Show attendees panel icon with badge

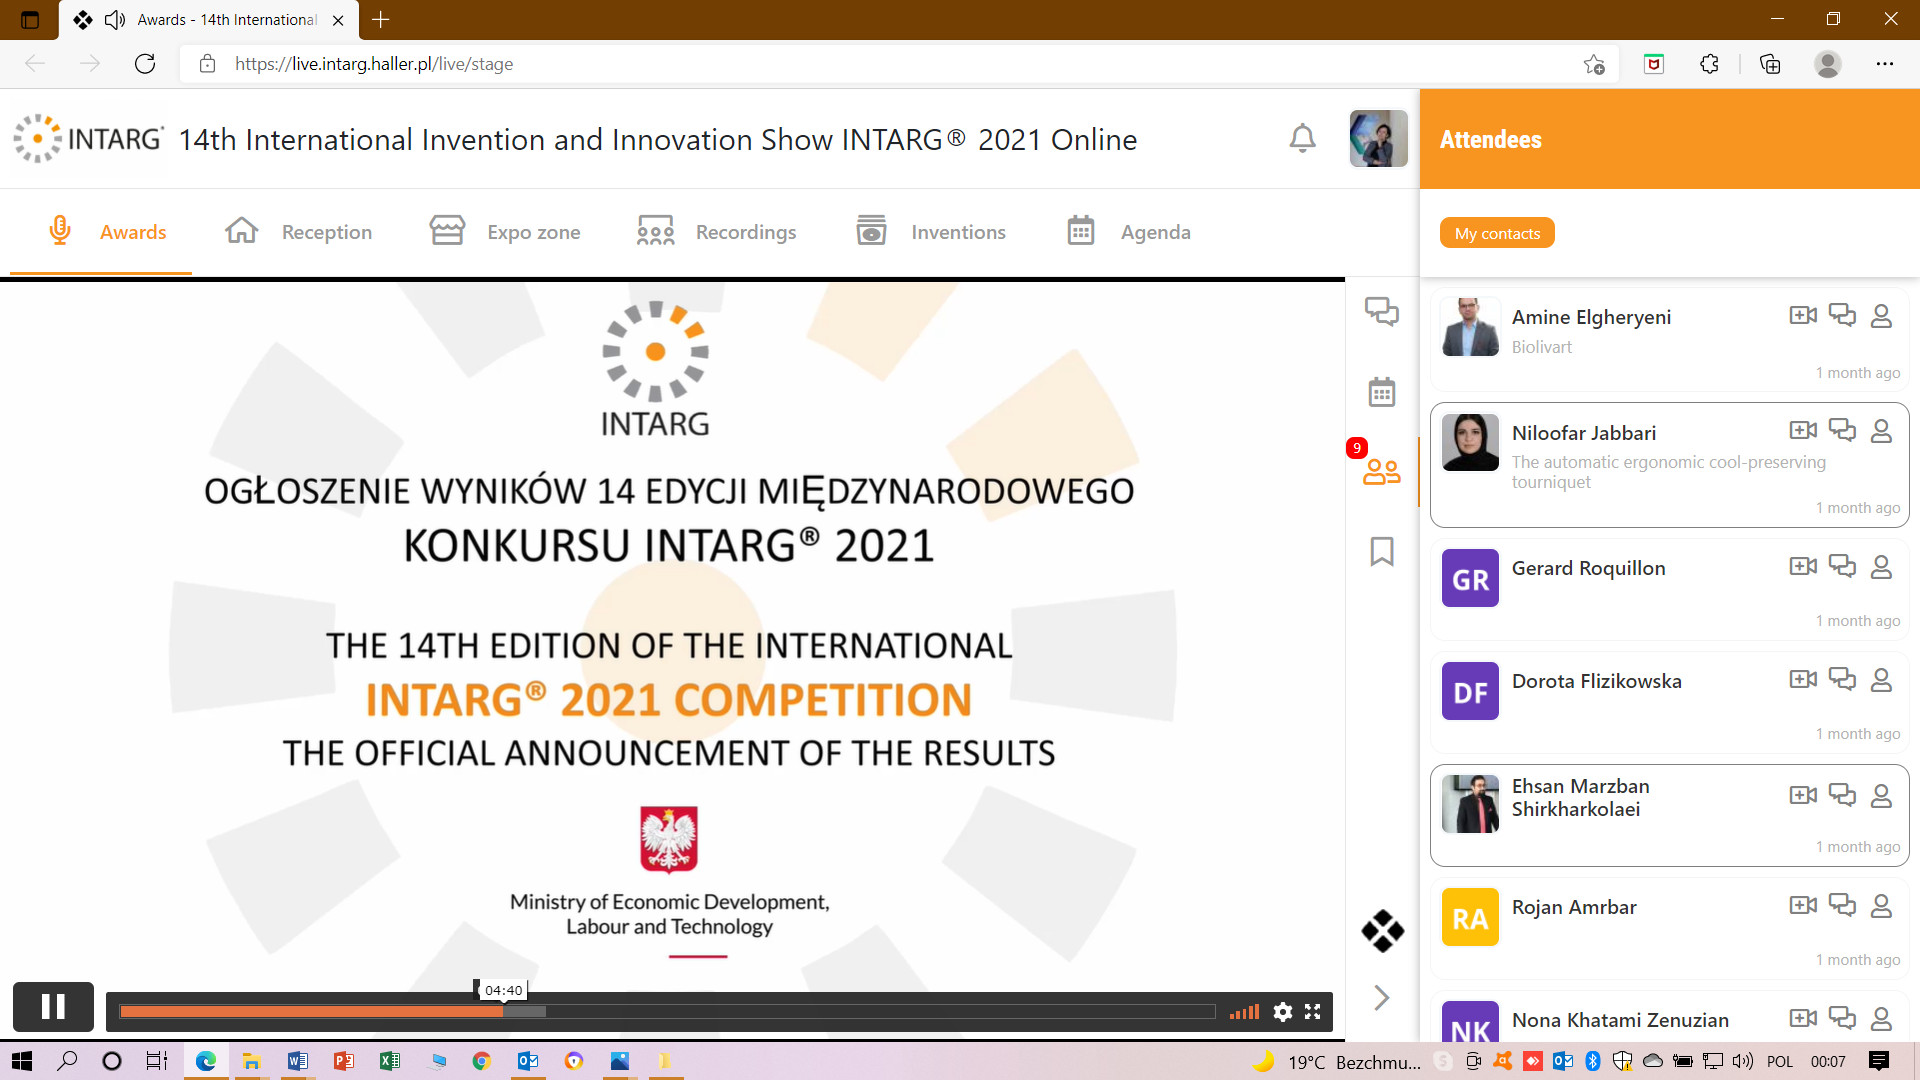coord(1382,471)
